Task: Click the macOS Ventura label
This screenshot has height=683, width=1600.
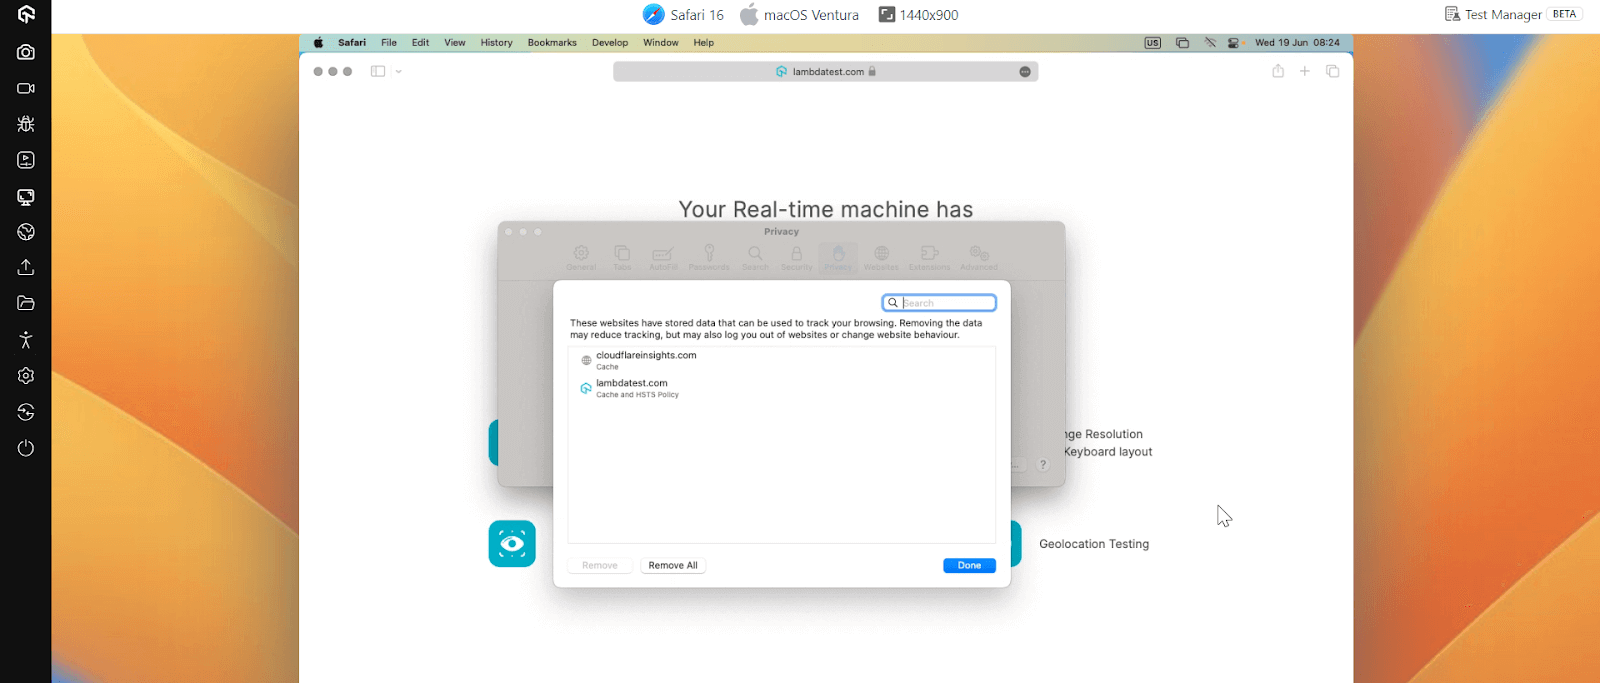Action: 799,14
